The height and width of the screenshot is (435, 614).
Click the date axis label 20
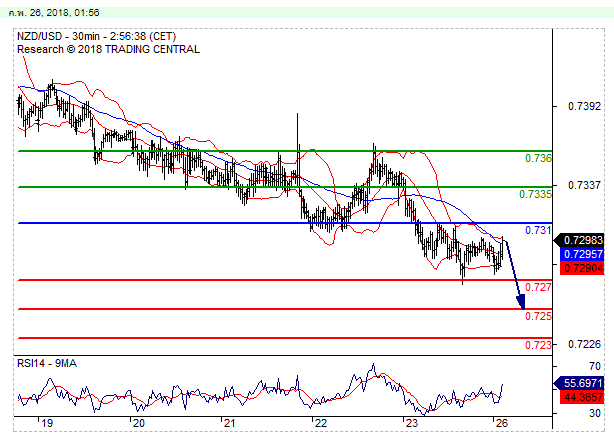point(139,423)
